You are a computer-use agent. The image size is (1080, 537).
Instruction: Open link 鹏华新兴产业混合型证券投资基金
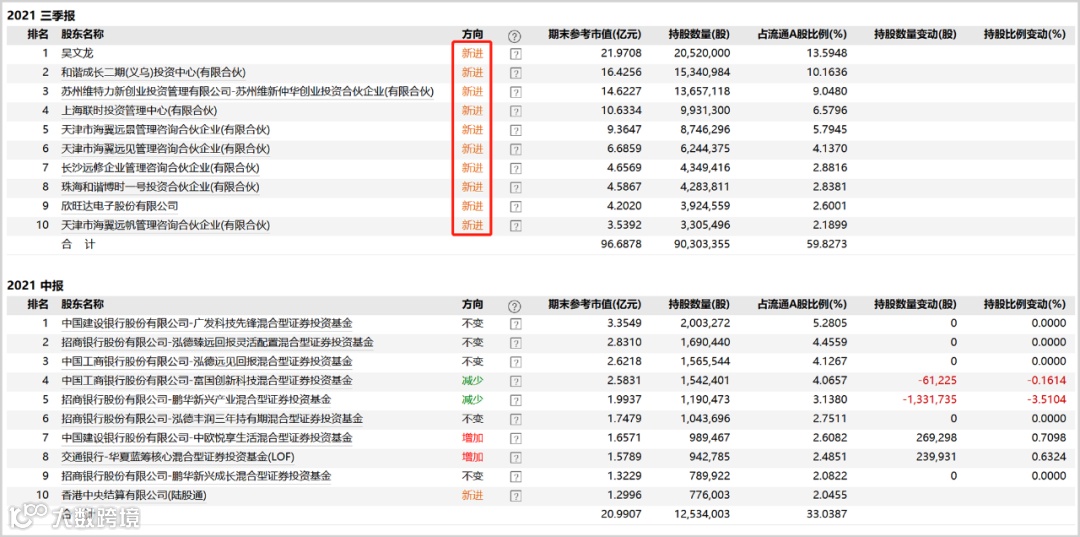pyautogui.click(x=196, y=399)
